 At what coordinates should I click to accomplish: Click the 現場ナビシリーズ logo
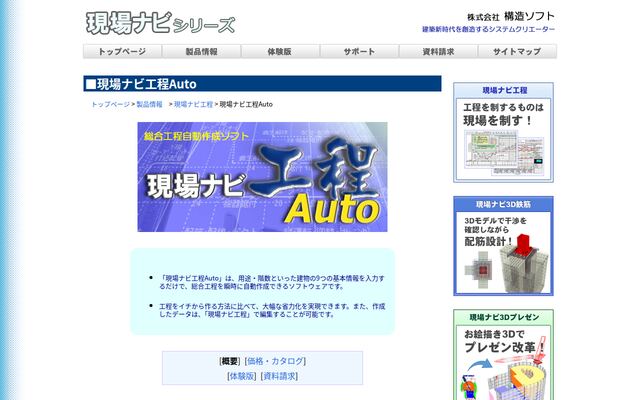coord(160,23)
